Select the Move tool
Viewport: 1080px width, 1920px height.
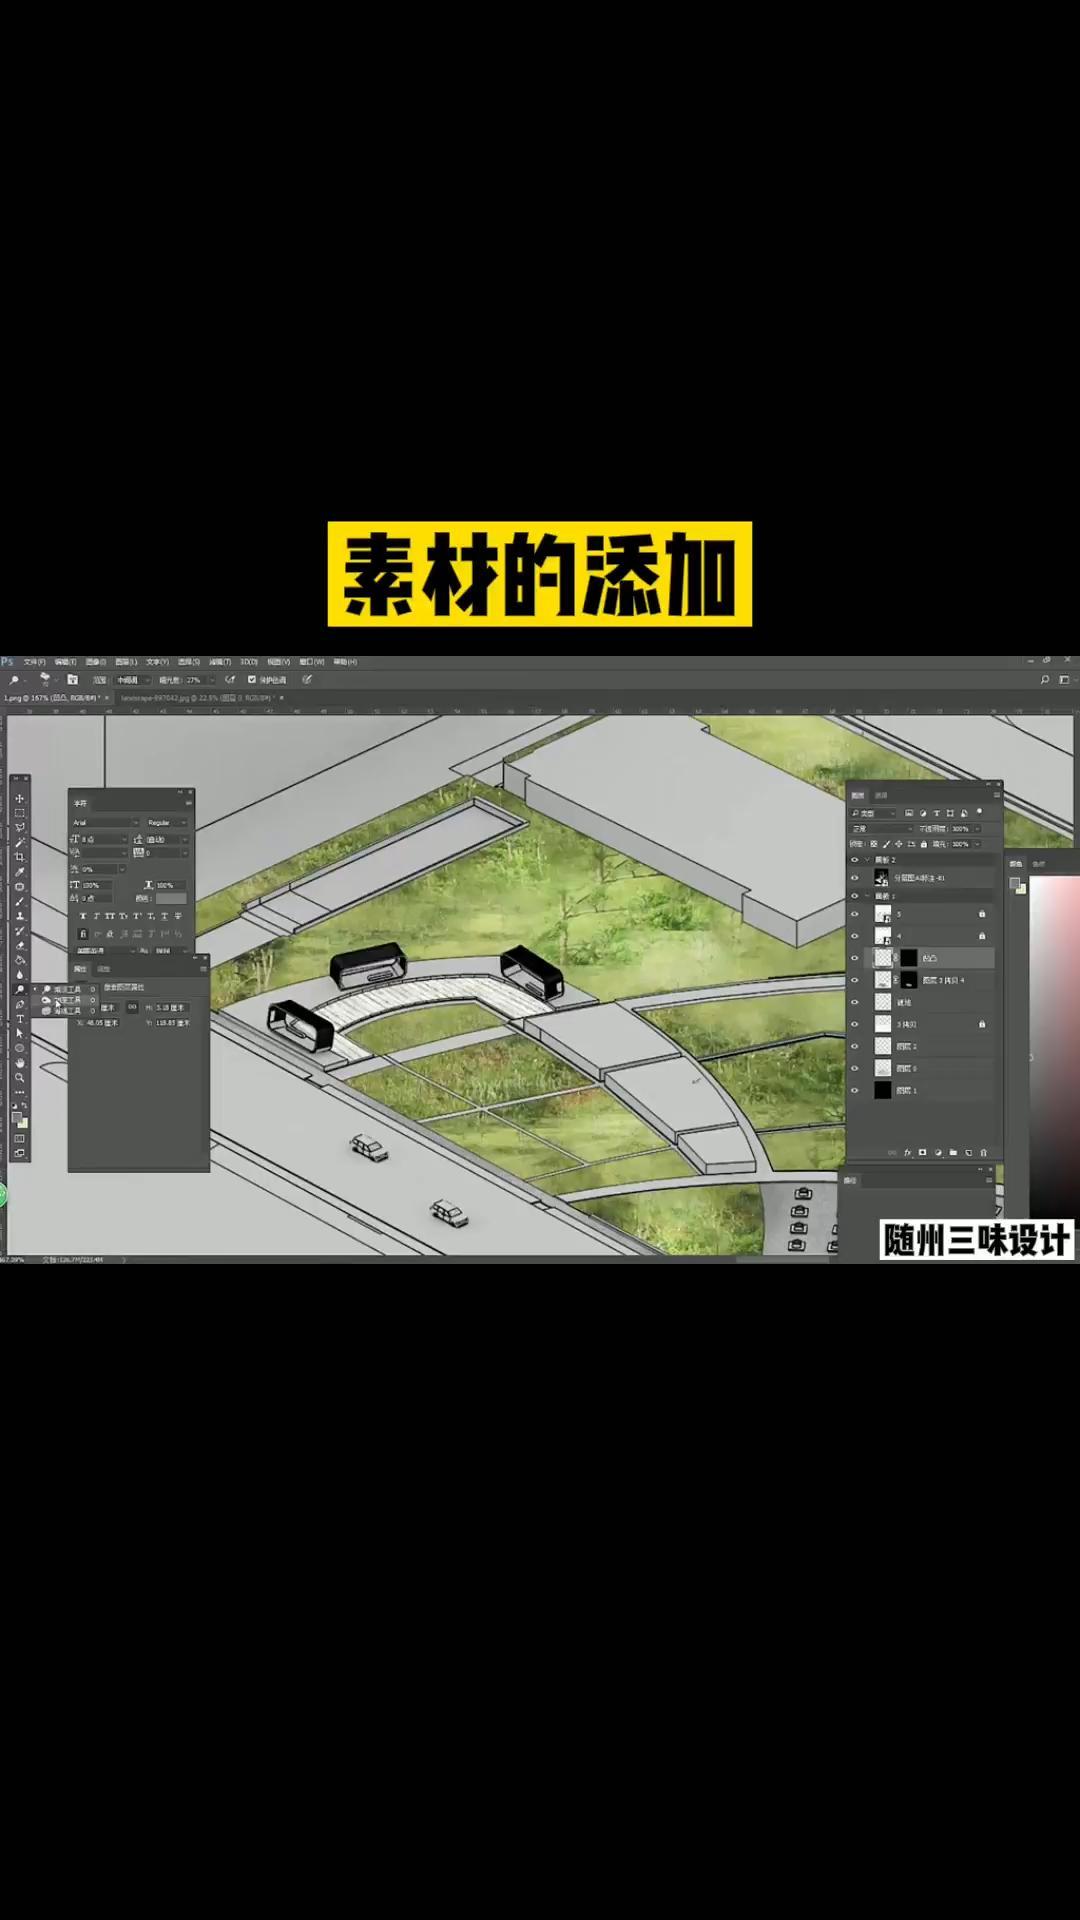tap(19, 798)
